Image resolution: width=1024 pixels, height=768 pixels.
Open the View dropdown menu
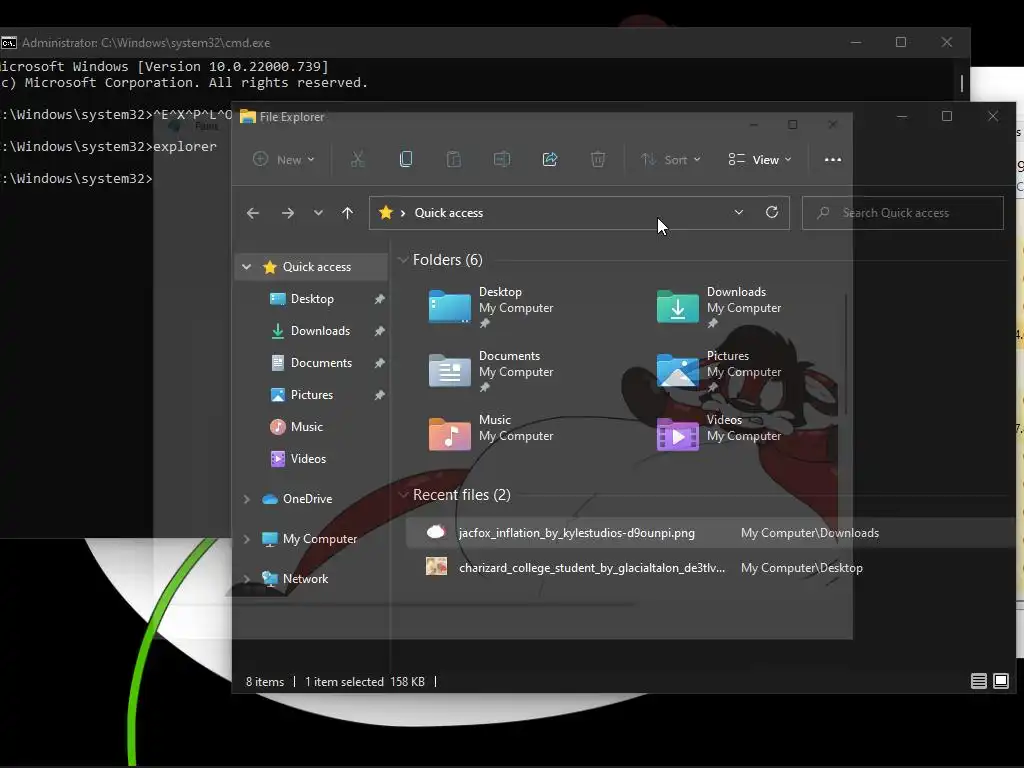pos(760,159)
